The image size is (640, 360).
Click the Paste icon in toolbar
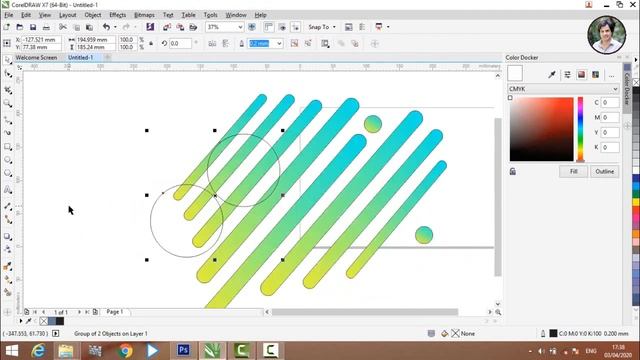click(x=89, y=27)
